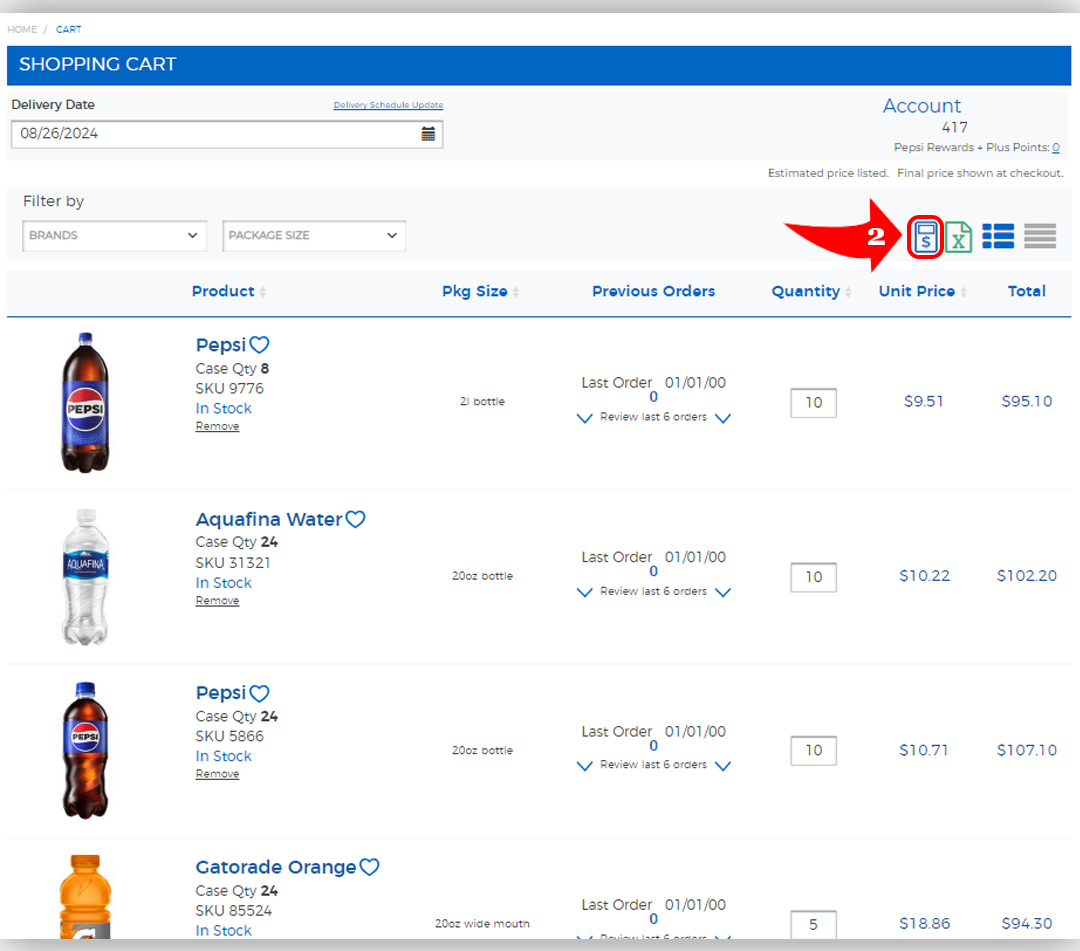Sort by the Product column header
The width and height of the screenshot is (1080, 951).
(223, 291)
